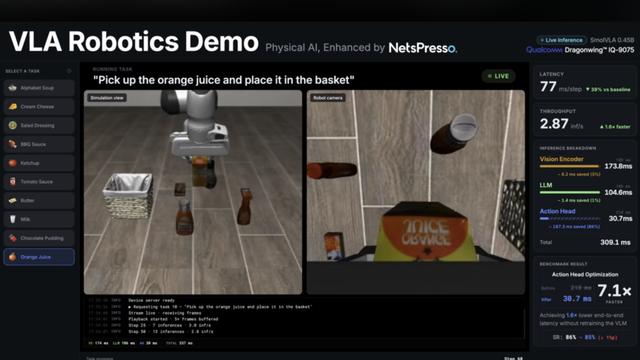Click the Robot camera label
The width and height of the screenshot is (640, 360).
[x=328, y=98]
